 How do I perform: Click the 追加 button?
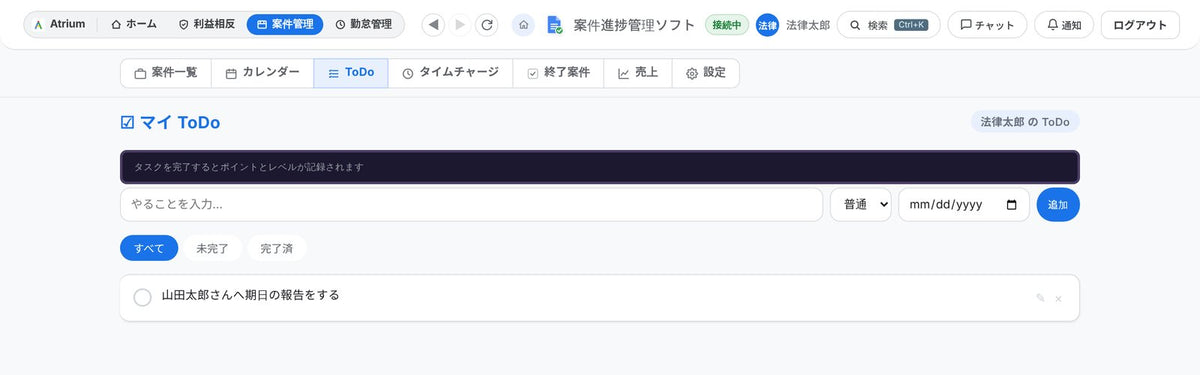coord(1058,204)
